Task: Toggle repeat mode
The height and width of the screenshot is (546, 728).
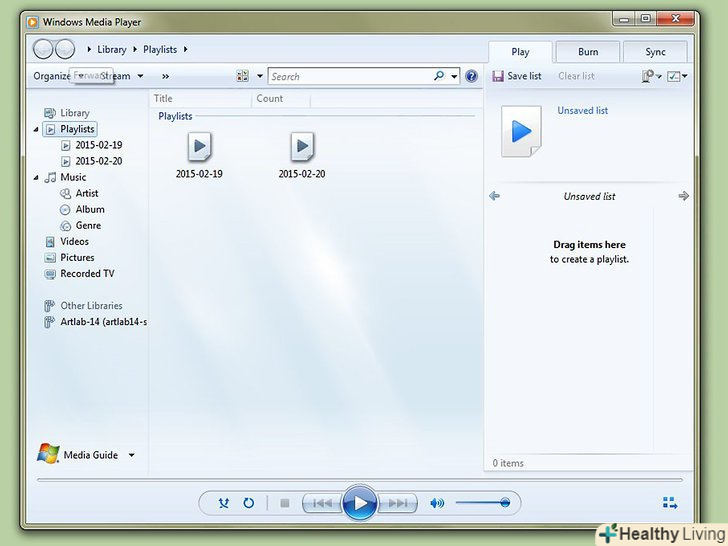Action: (249, 503)
